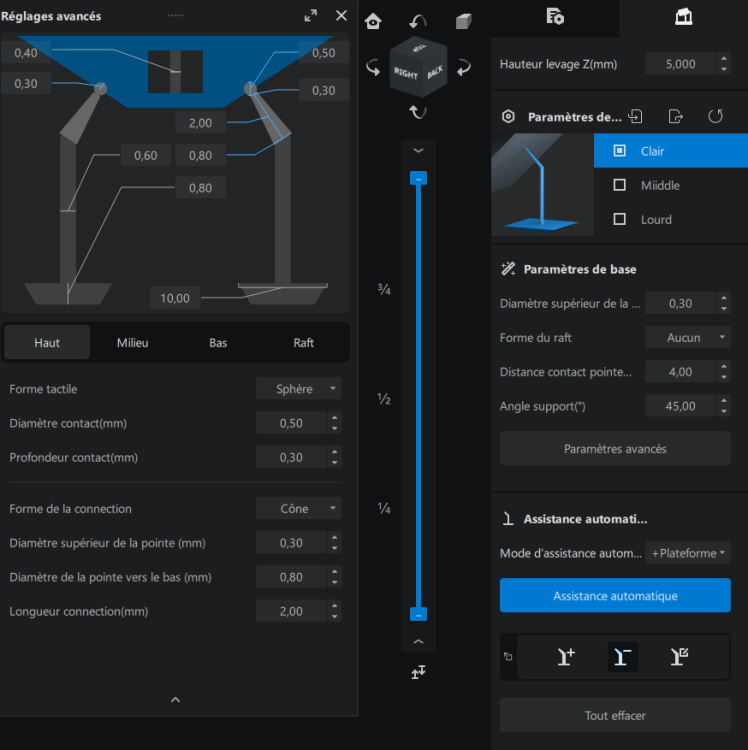Open the Forme tactile dropdown
748x750 pixels.
pyautogui.click(x=298, y=388)
